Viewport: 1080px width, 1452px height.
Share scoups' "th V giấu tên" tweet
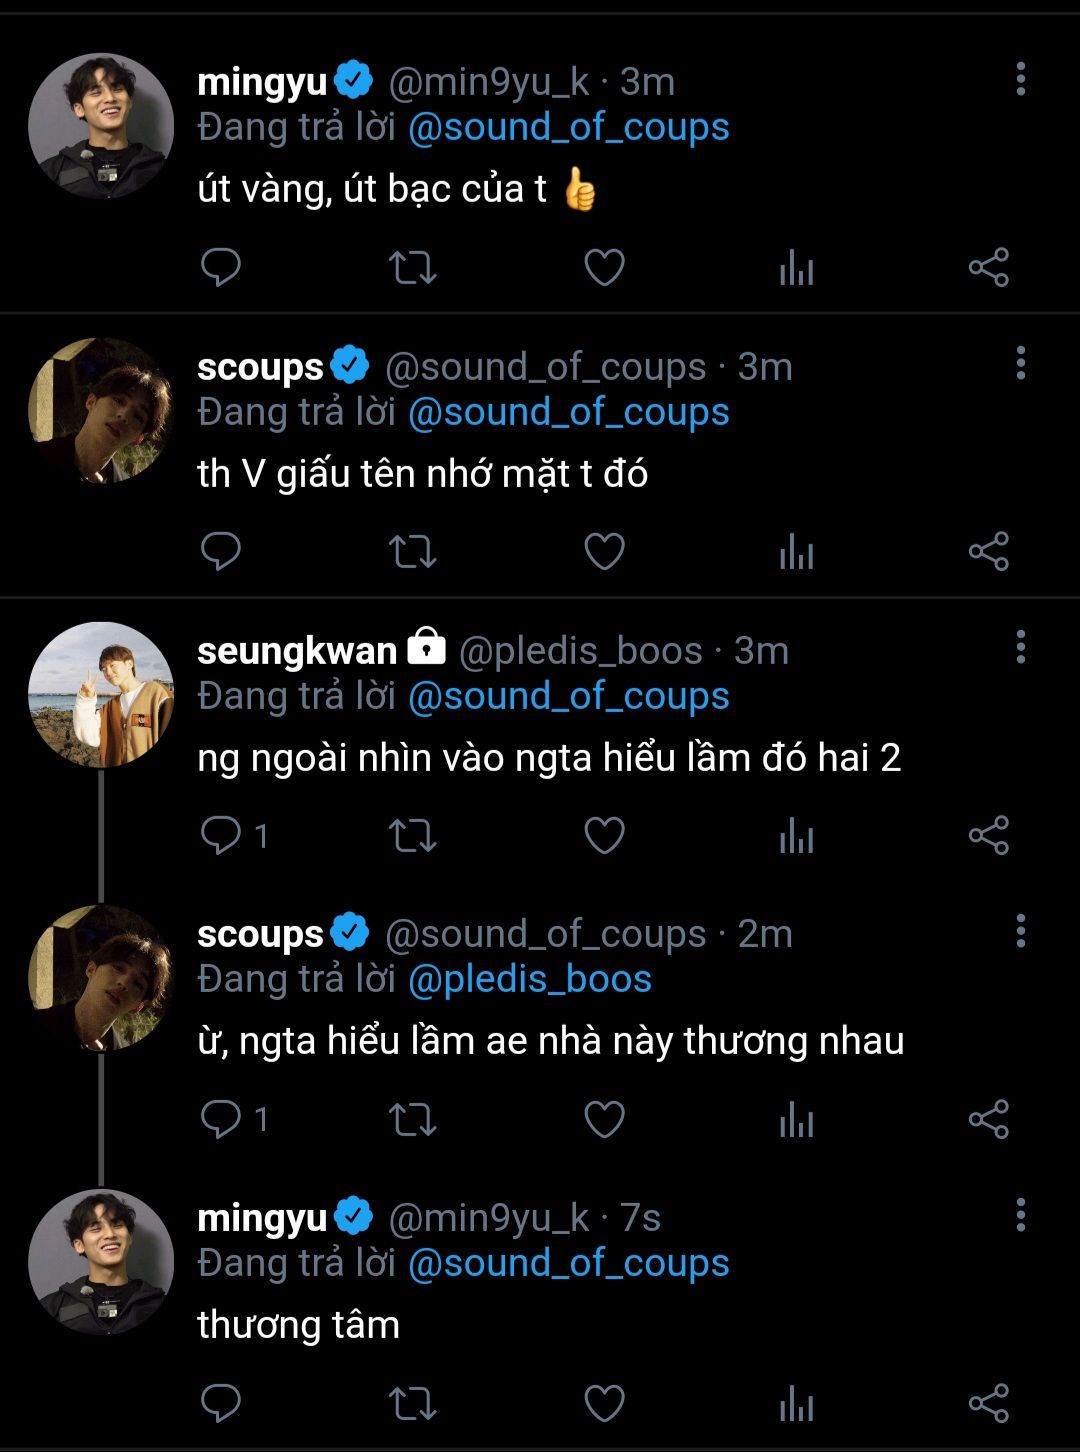coord(988,551)
